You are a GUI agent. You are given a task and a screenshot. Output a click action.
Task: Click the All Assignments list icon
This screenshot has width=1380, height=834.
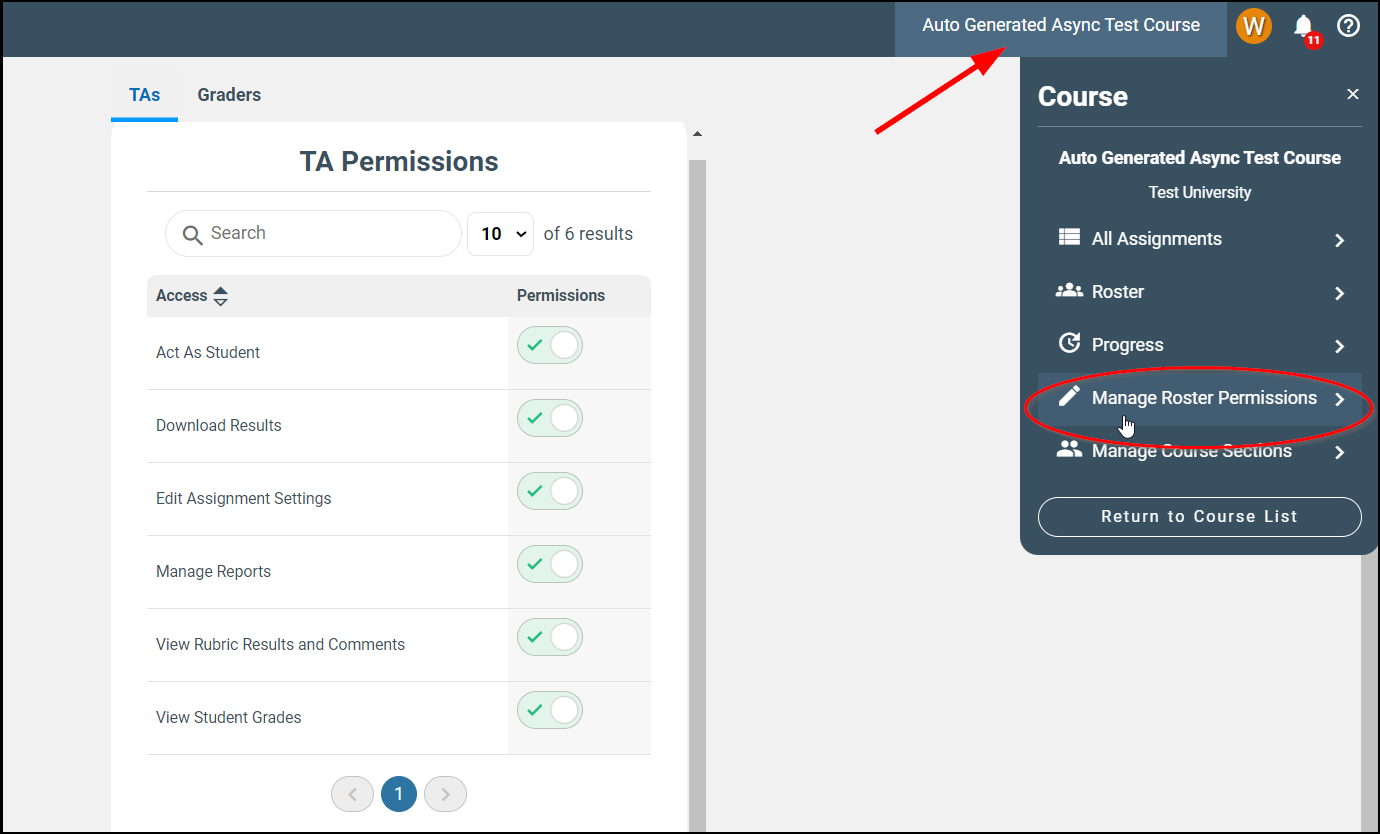(x=1069, y=237)
